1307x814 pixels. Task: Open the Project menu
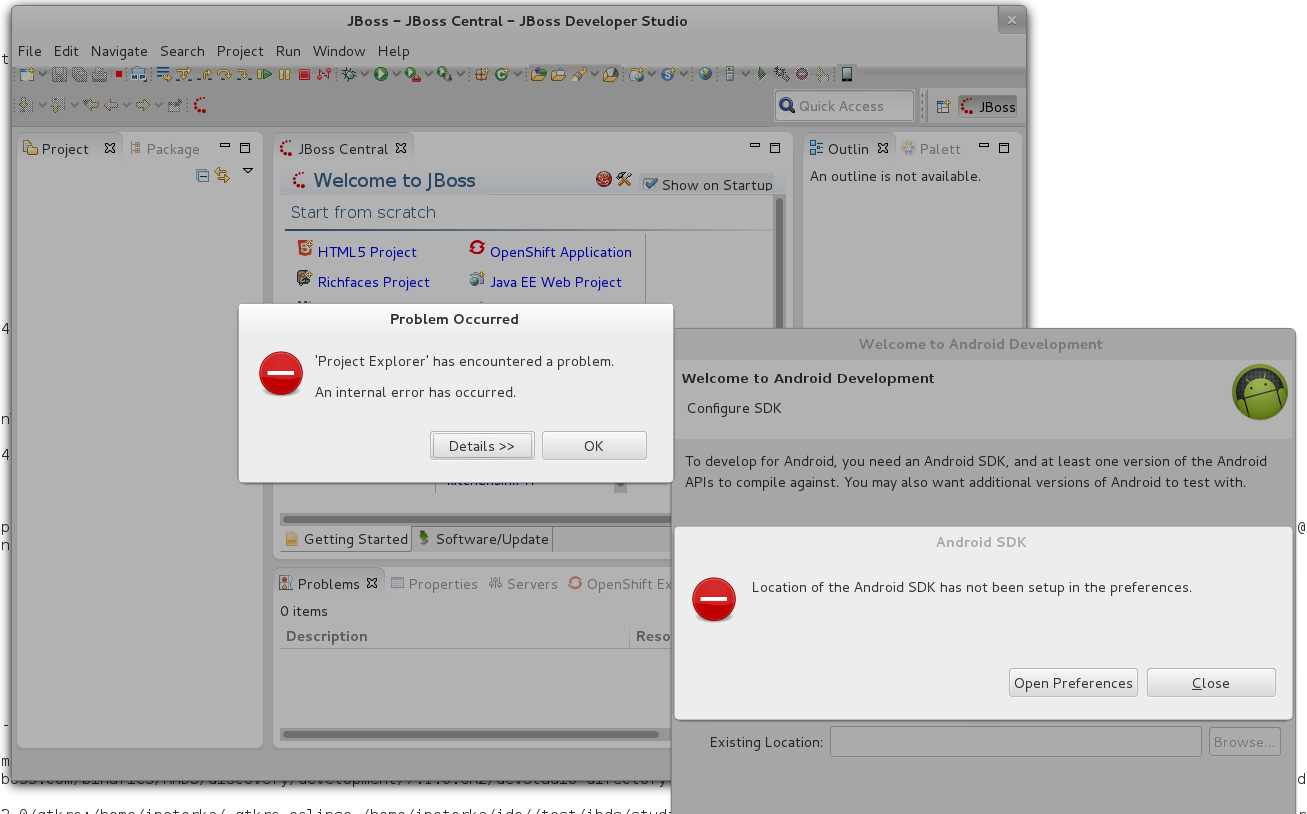click(240, 51)
